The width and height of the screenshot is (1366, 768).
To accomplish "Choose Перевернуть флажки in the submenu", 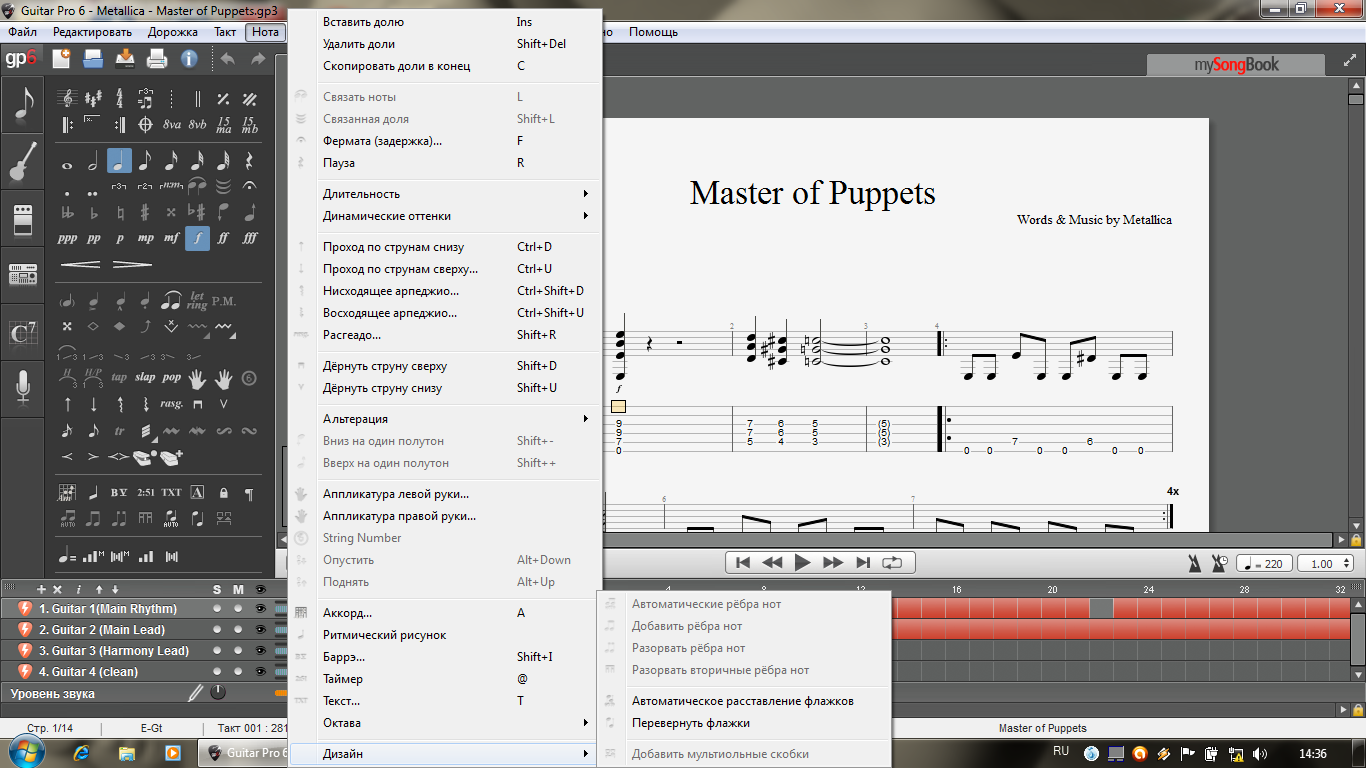I will pos(743,723).
